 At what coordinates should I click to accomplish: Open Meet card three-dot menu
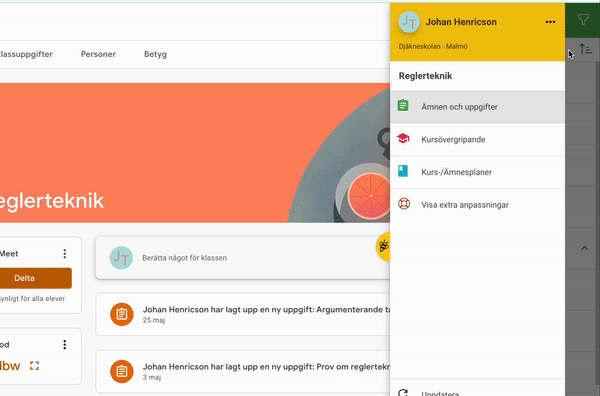click(x=65, y=254)
